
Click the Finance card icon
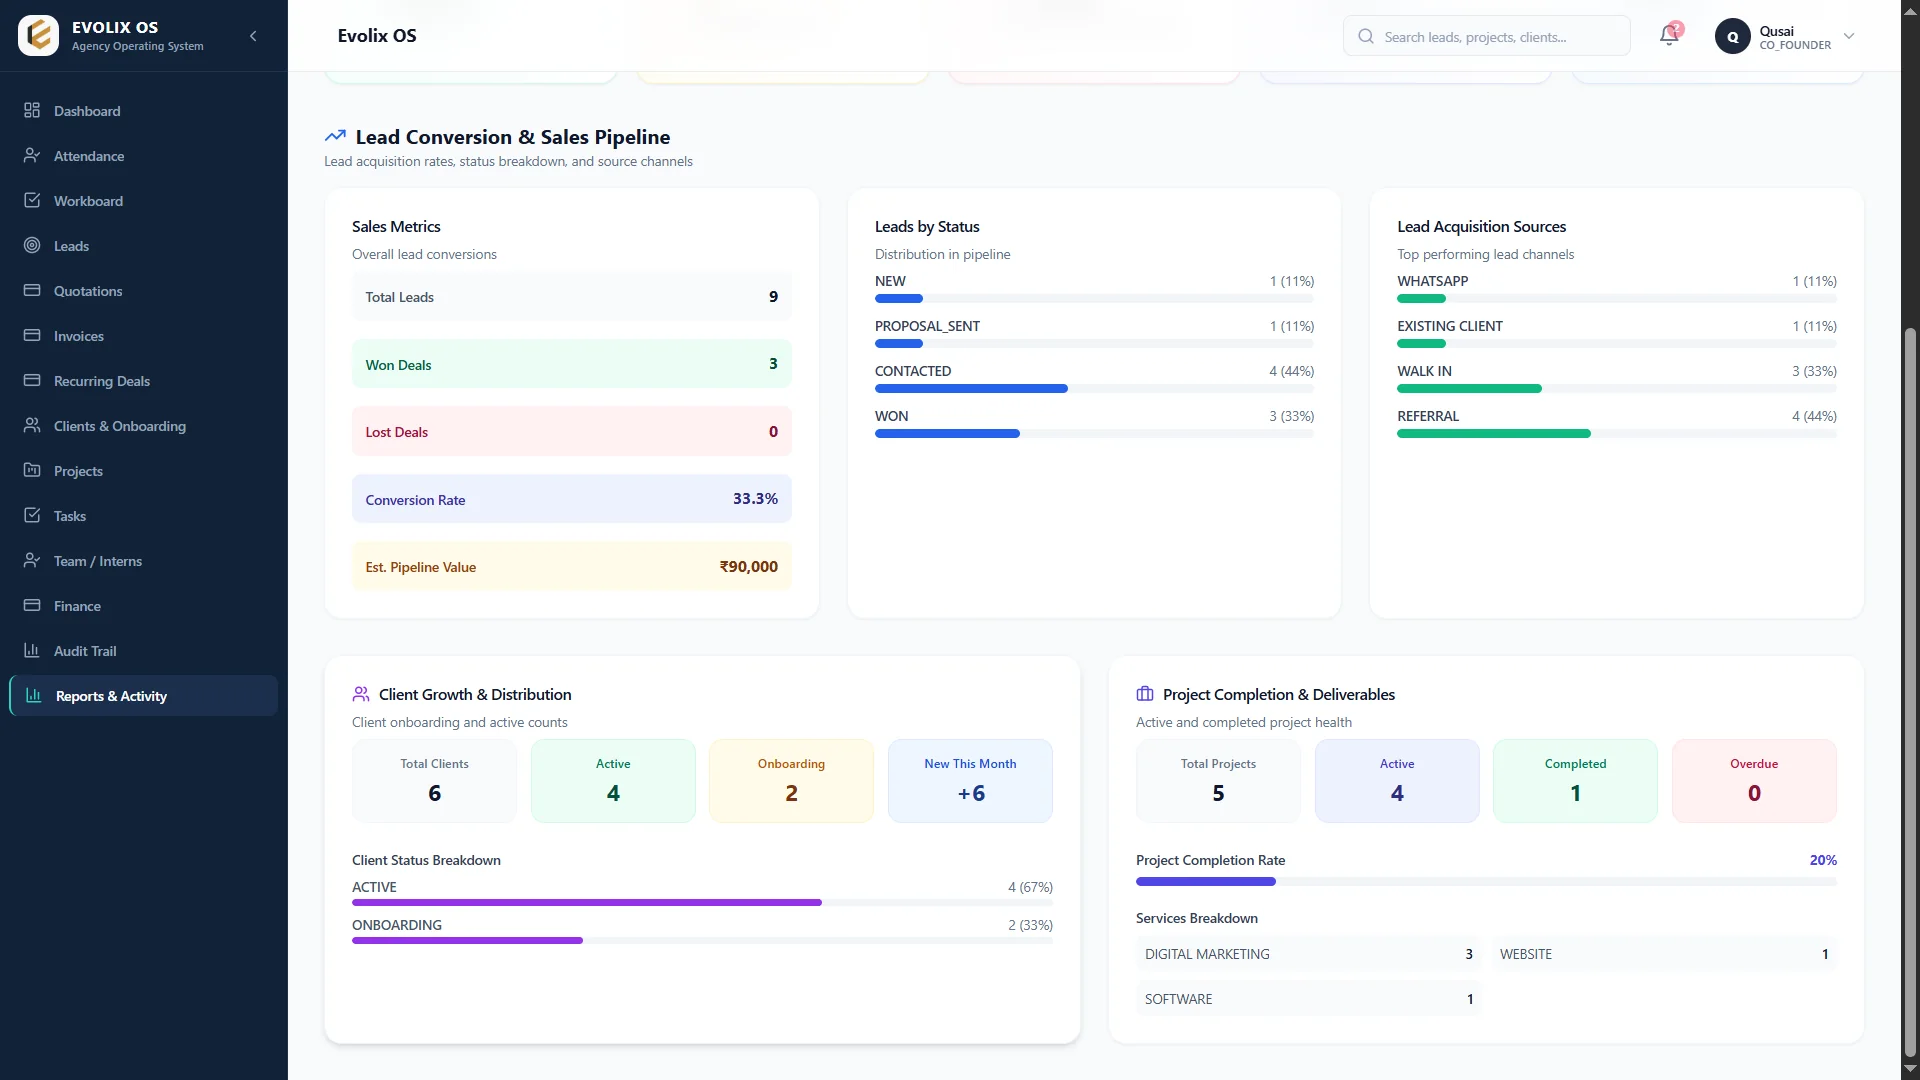[x=32, y=605]
